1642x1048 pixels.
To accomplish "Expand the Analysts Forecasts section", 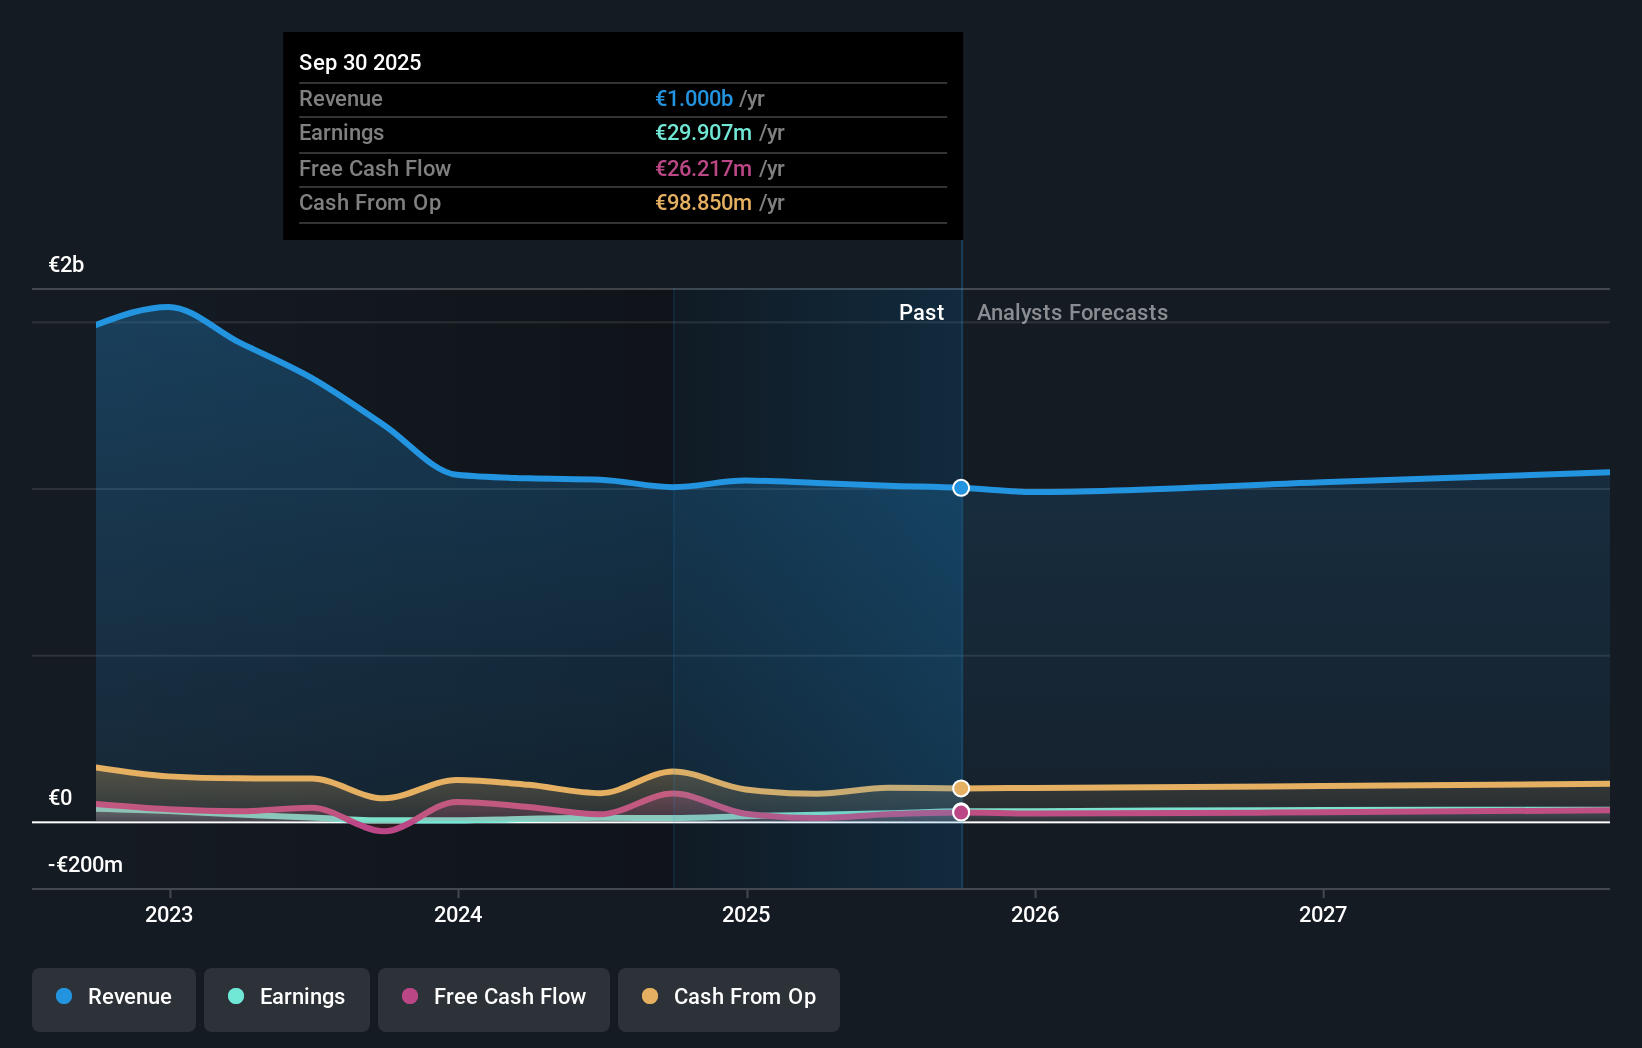I will click(1072, 312).
